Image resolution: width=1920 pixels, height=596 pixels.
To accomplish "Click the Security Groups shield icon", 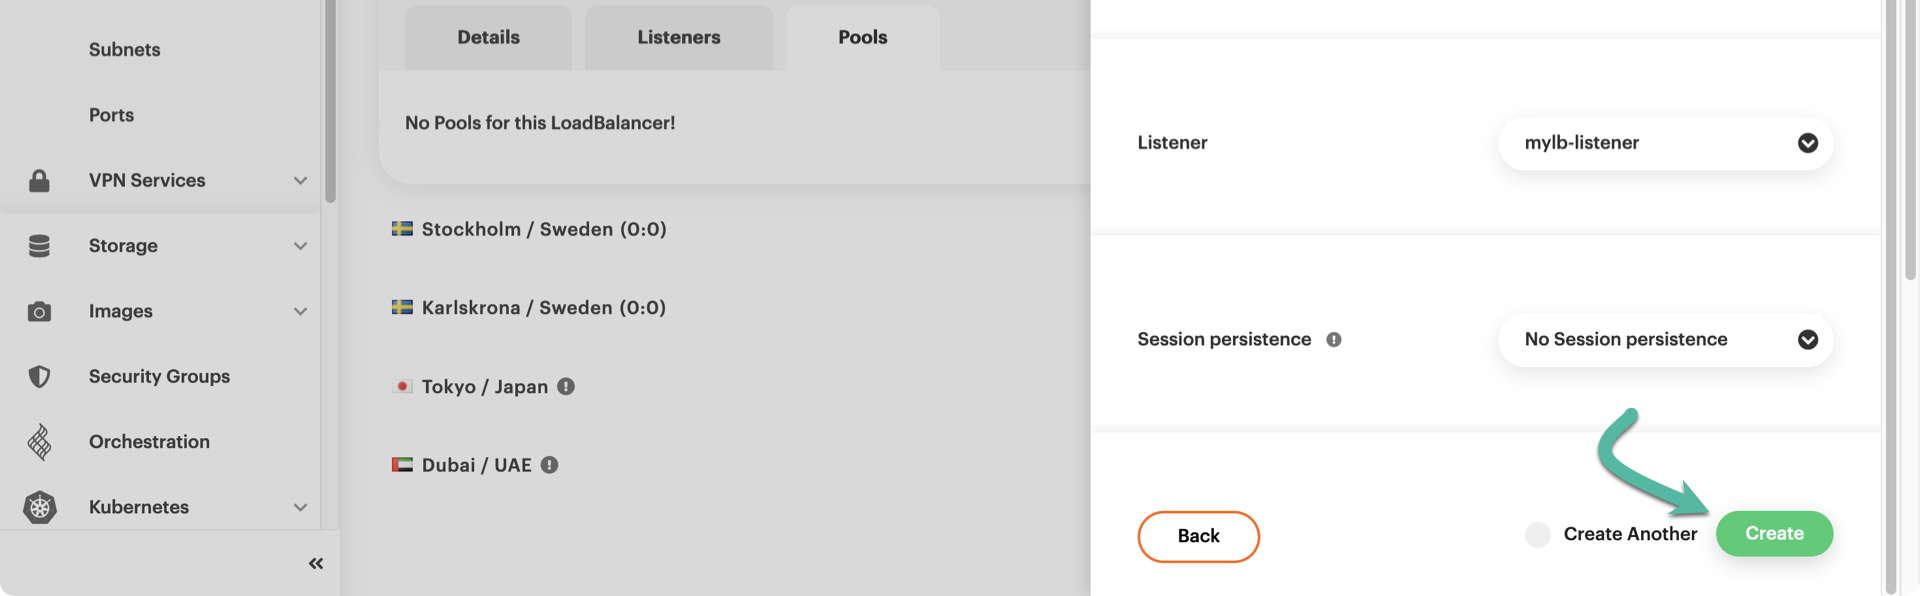I will tap(39, 377).
